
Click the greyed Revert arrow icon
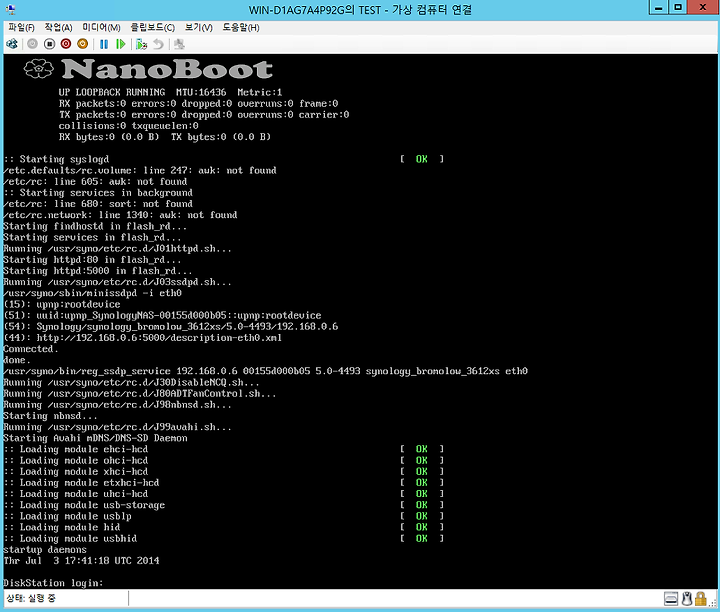(158, 44)
